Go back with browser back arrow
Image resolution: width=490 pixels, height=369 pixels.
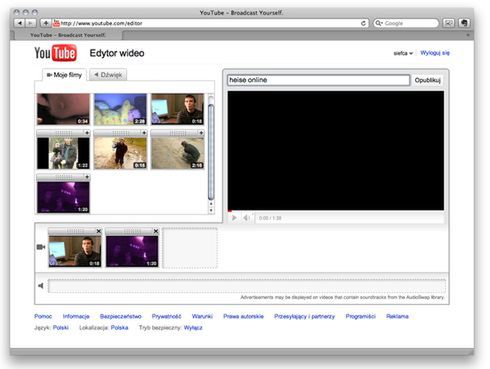point(20,23)
